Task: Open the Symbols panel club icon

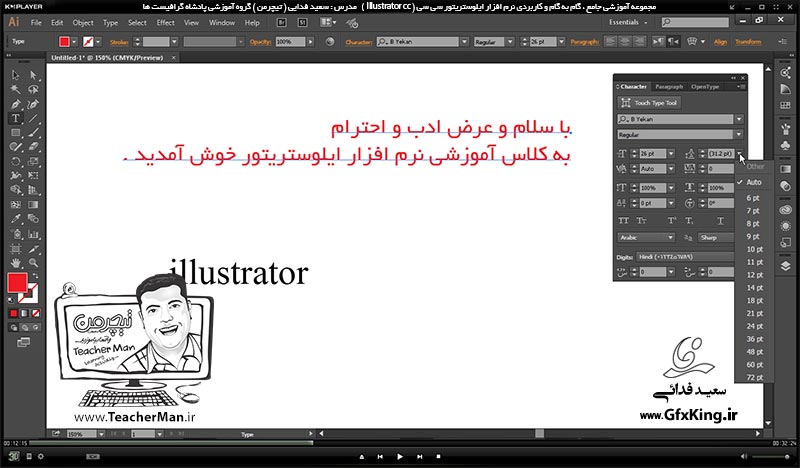Action: tap(786, 145)
